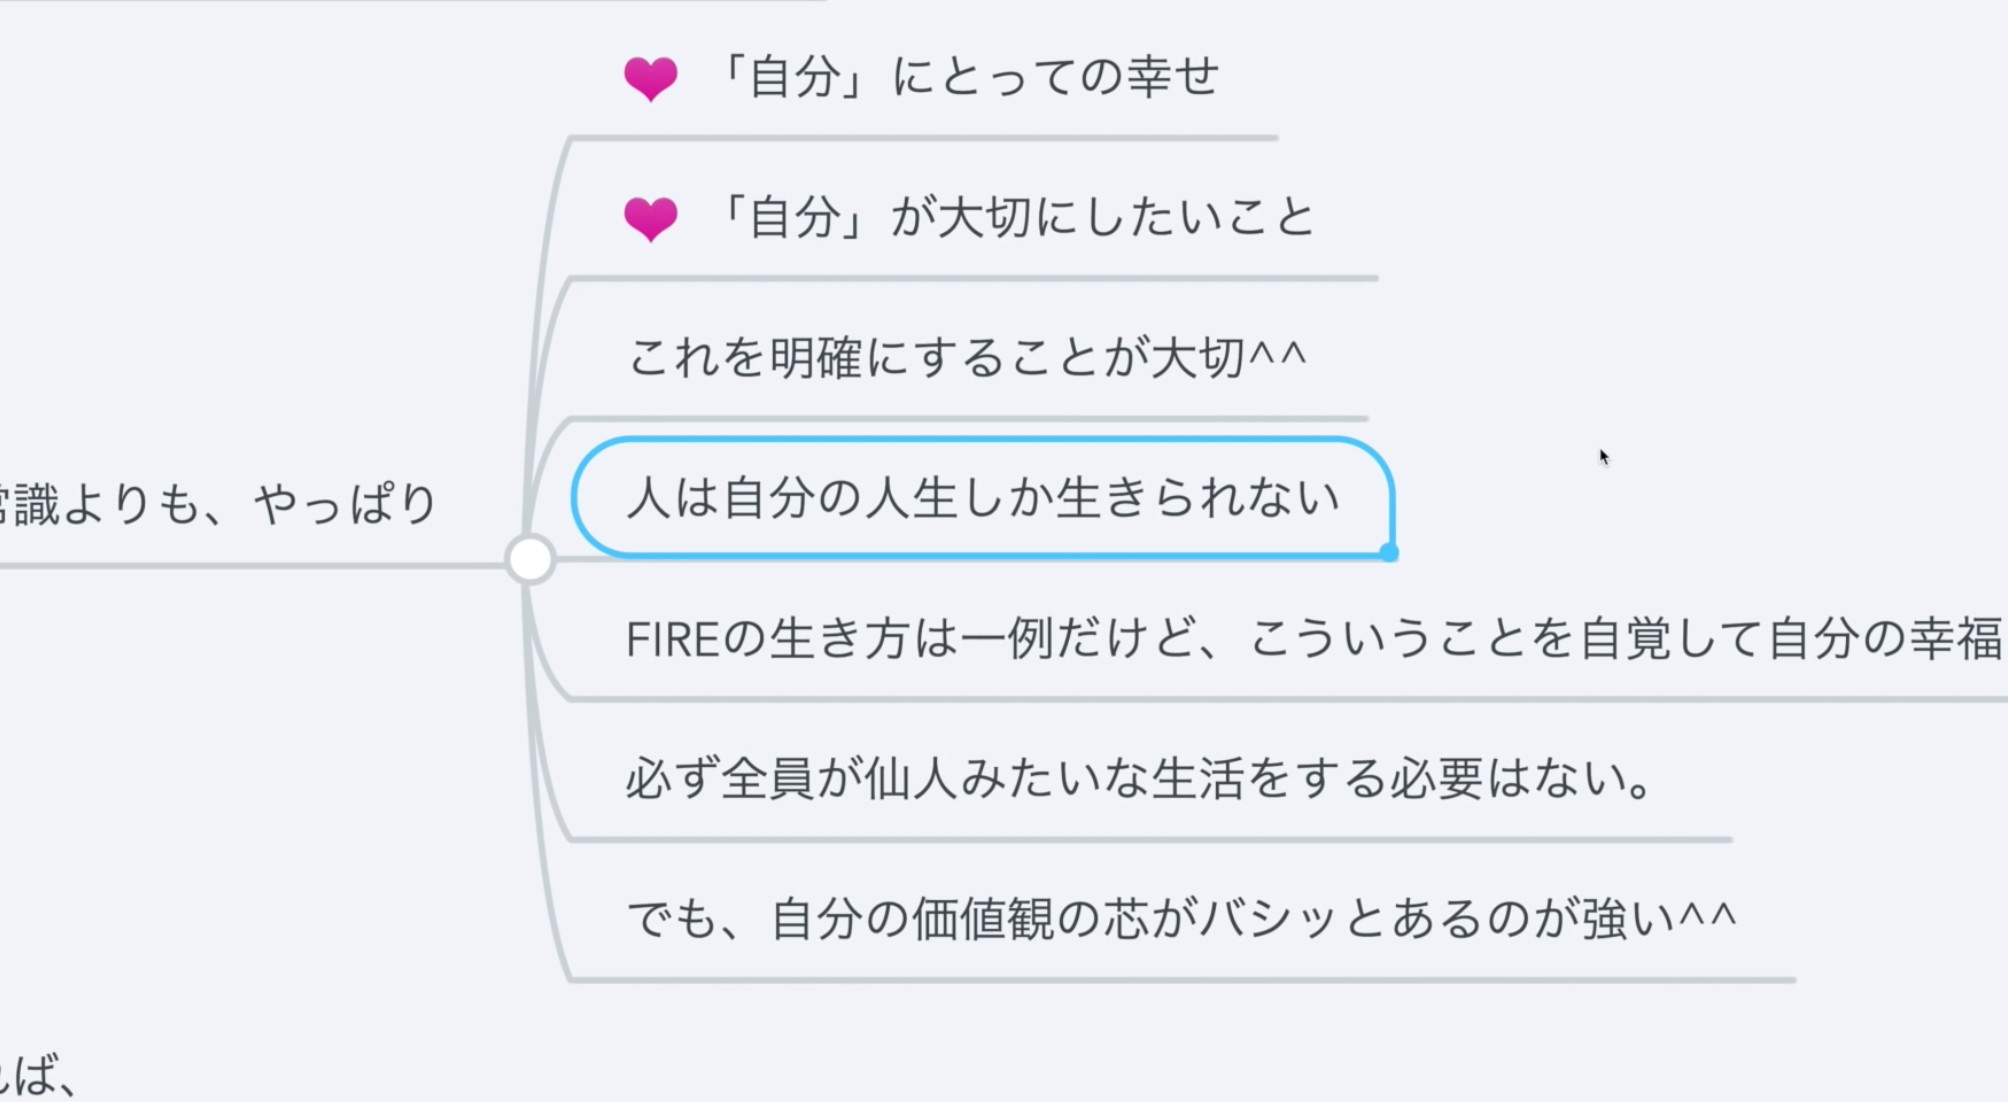
Task: Click the connector line left of the white circle
Action: pyautogui.click(x=252, y=566)
